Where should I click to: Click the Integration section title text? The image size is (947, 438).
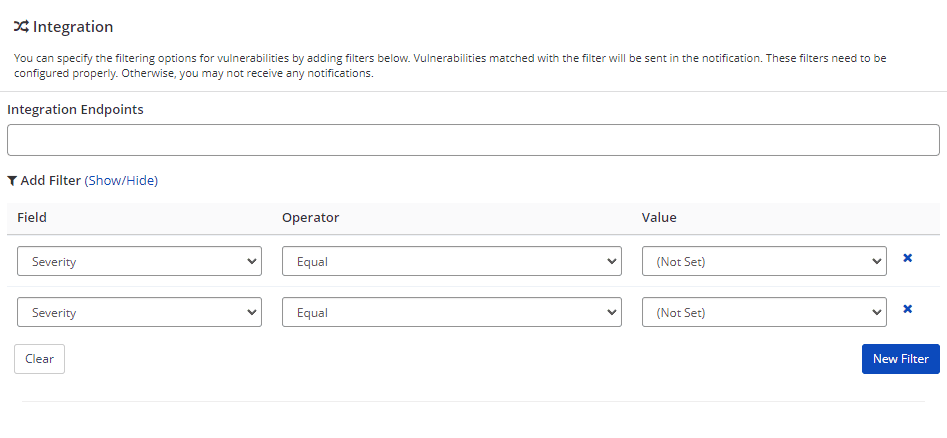pos(73,27)
